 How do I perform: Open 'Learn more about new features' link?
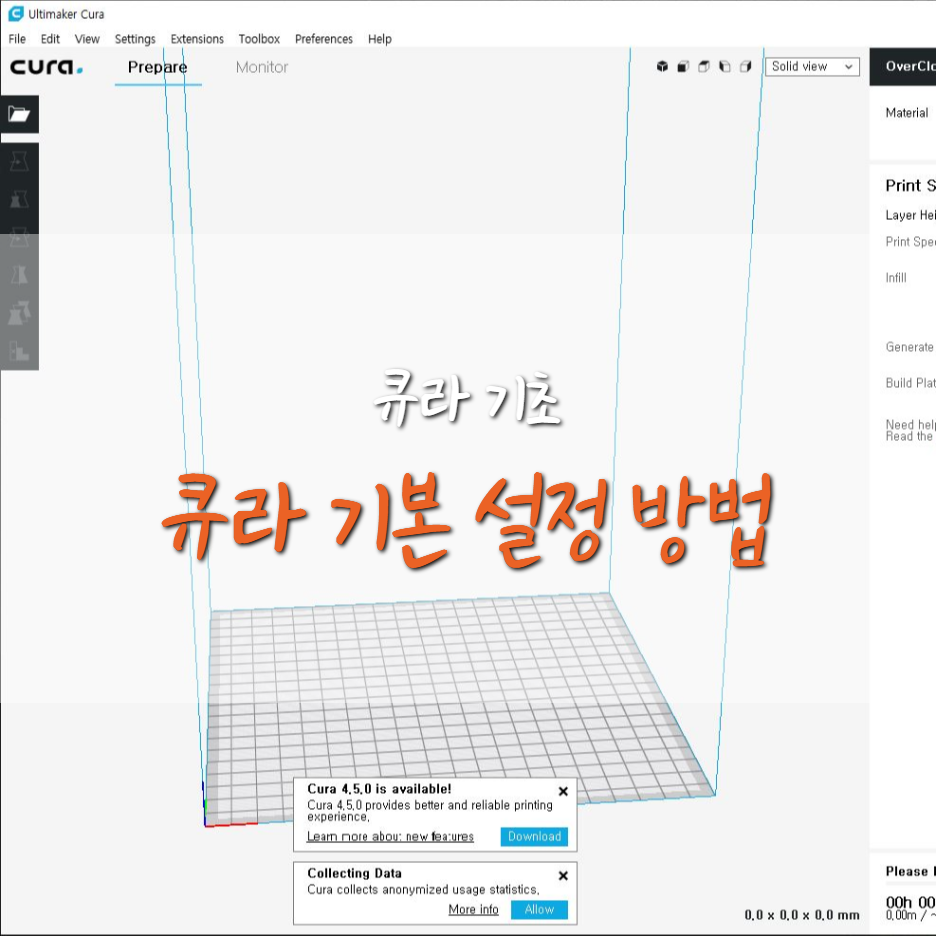(390, 836)
